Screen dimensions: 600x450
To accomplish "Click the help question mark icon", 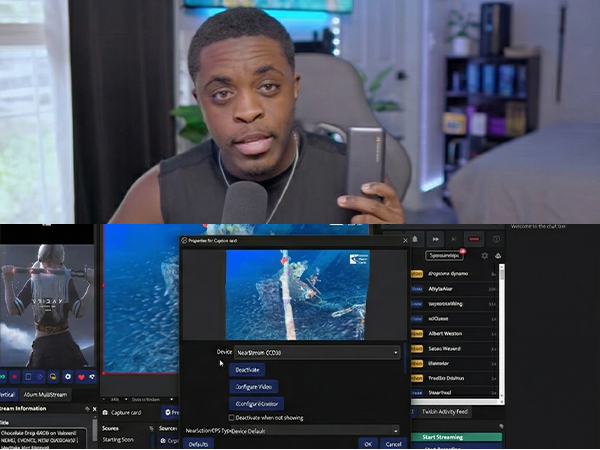I will (x=496, y=239).
